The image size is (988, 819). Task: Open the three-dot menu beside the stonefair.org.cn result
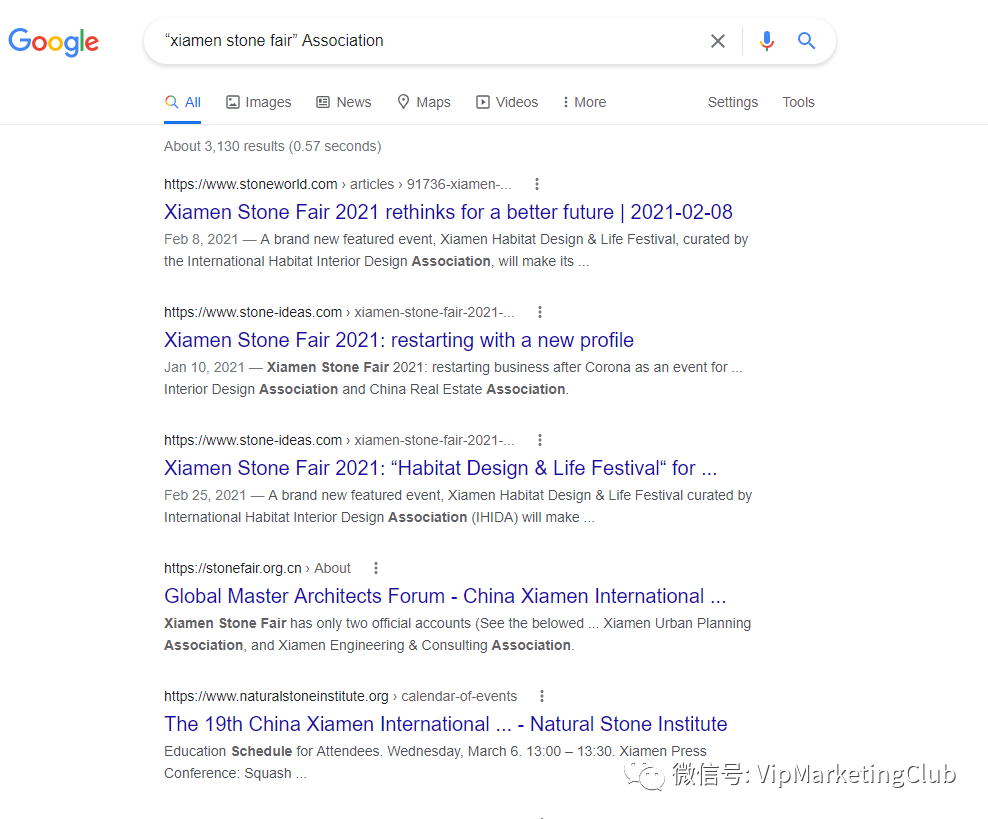pyautogui.click(x=375, y=567)
